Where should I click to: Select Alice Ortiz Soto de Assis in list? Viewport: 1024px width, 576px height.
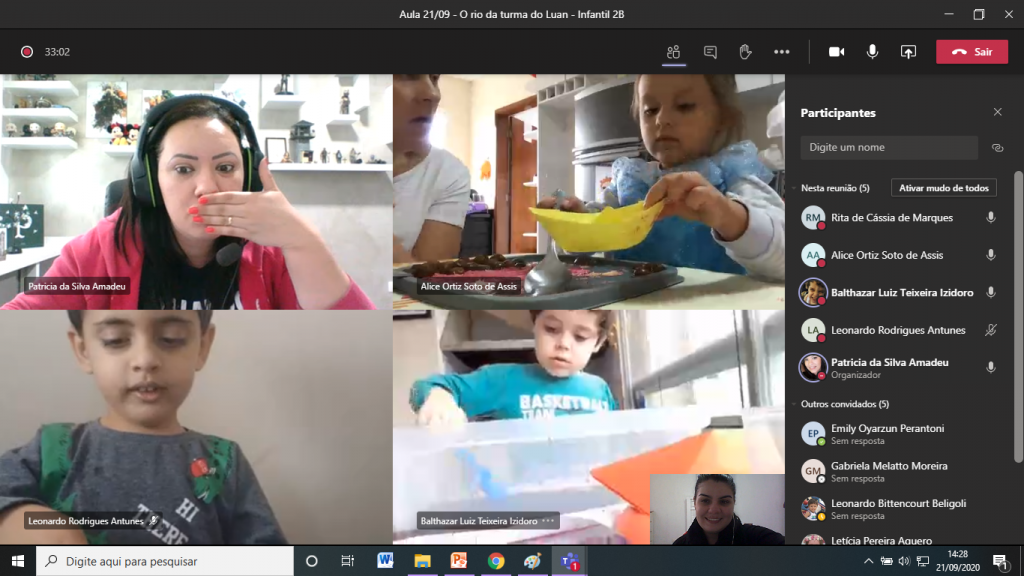(887, 255)
